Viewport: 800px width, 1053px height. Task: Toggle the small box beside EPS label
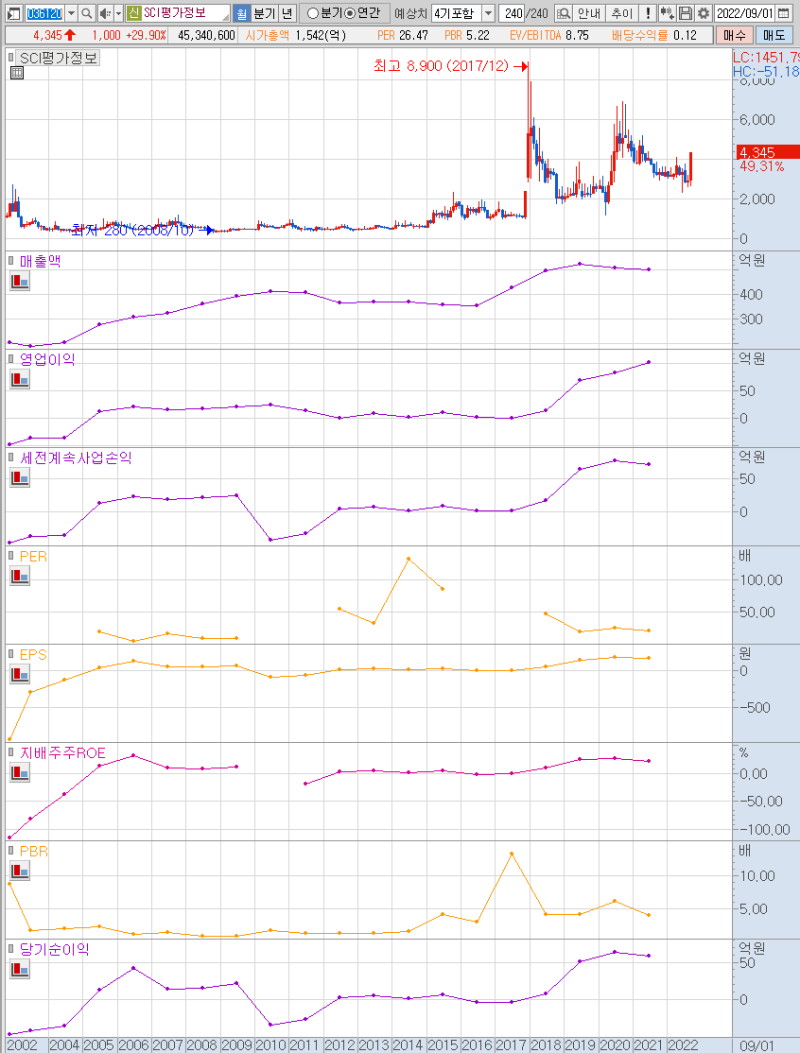pos(11,654)
